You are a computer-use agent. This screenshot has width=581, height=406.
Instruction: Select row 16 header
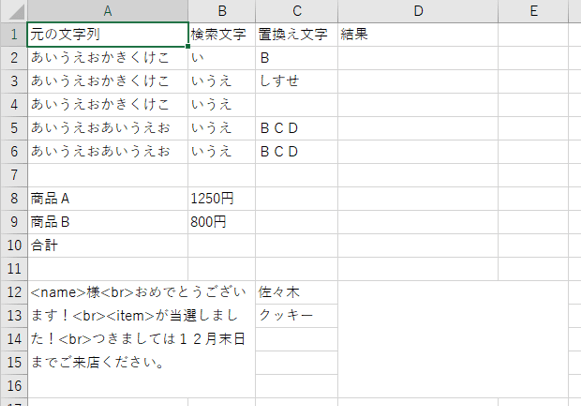pos(14,386)
